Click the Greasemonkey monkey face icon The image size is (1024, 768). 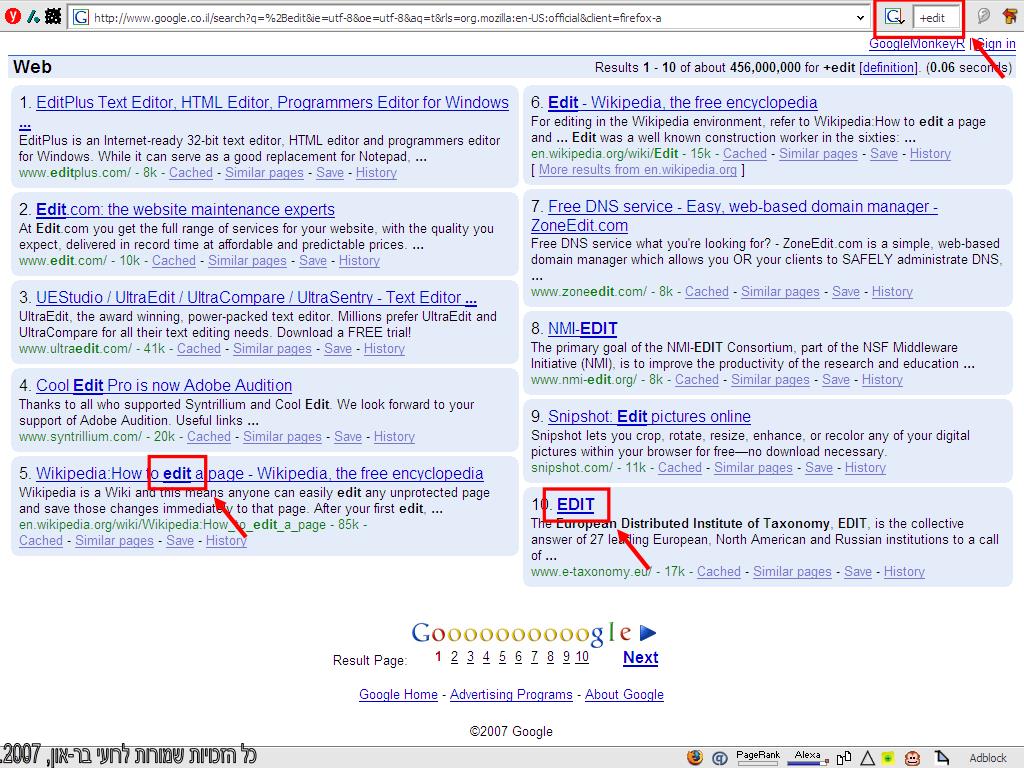[x=912, y=758]
